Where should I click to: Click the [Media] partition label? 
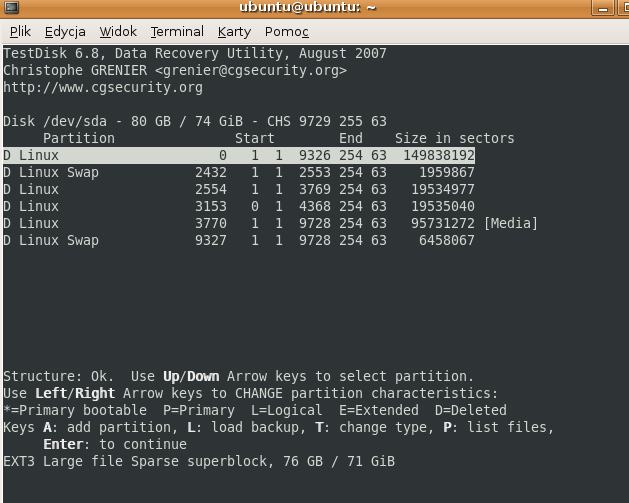click(510, 223)
